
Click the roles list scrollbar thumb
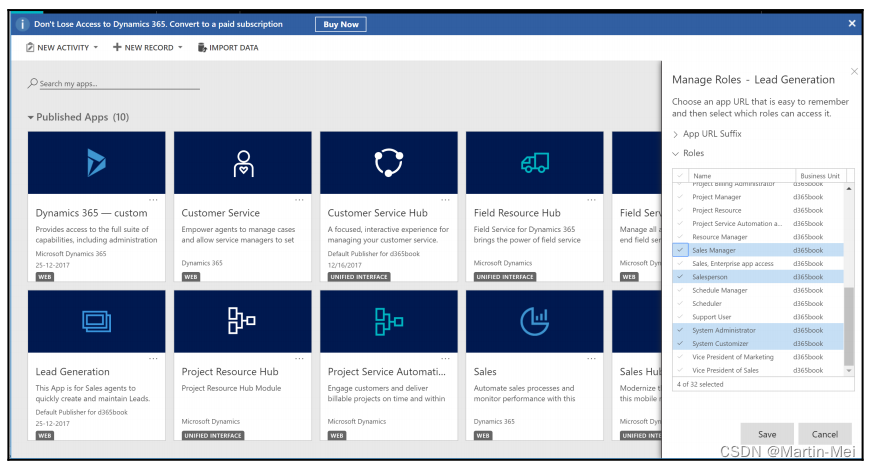[x=849, y=326]
